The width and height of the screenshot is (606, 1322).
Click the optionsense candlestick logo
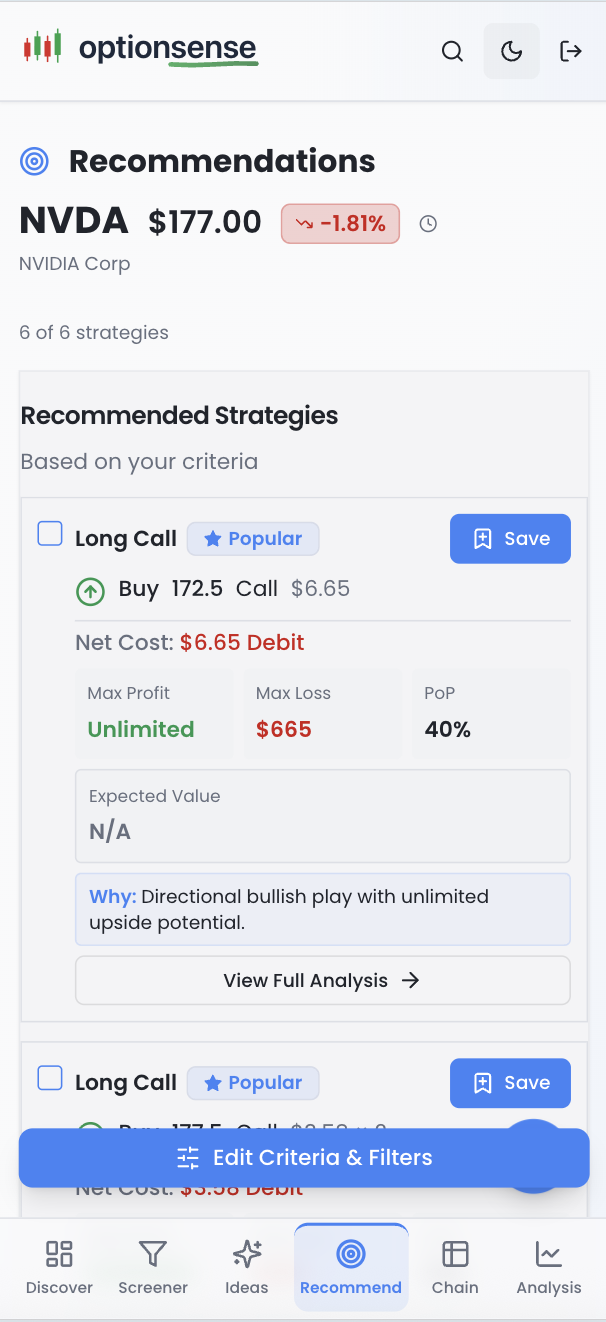point(43,46)
